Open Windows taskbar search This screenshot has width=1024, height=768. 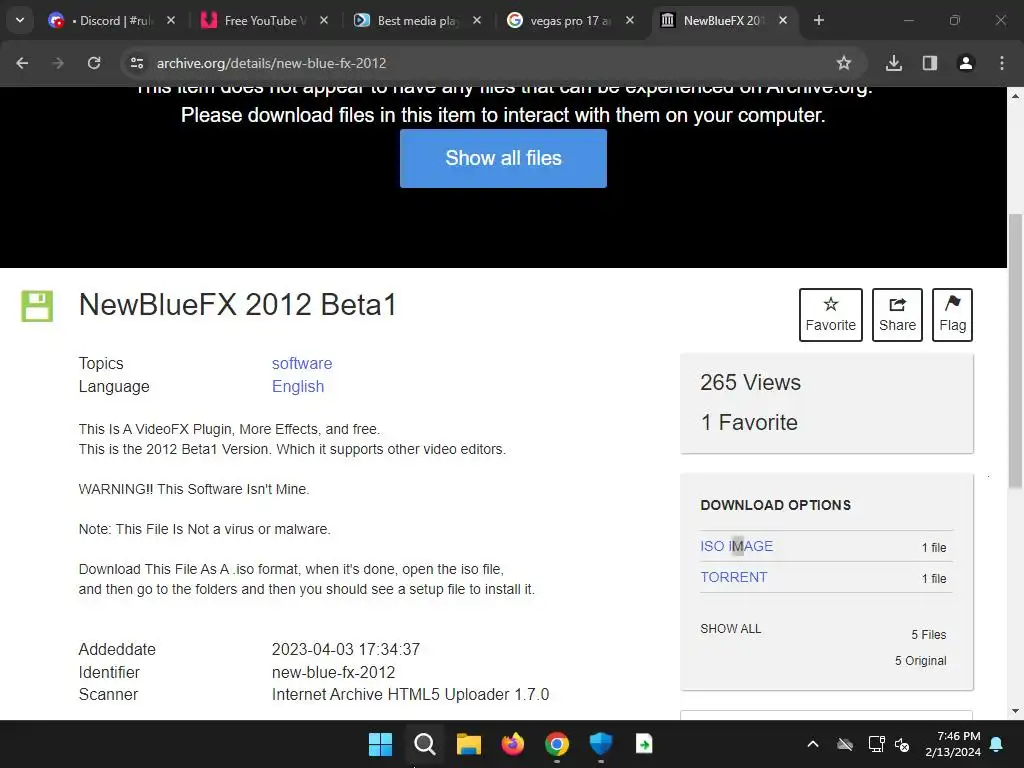tap(424, 744)
